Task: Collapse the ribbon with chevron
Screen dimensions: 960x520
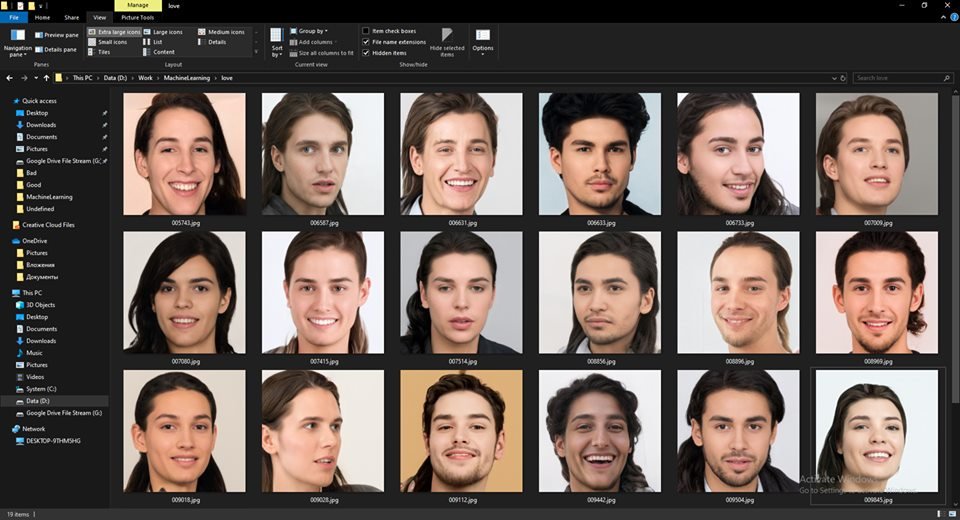Action: coord(943,18)
